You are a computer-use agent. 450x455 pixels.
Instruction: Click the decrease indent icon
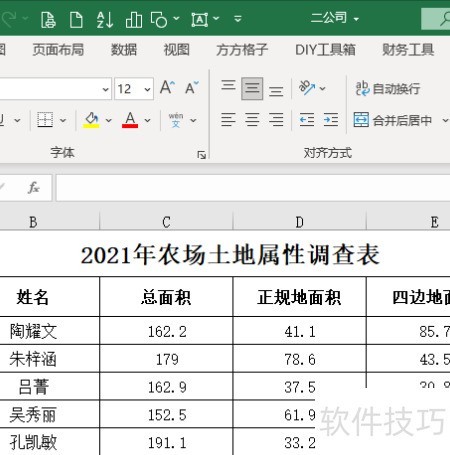click(x=307, y=120)
